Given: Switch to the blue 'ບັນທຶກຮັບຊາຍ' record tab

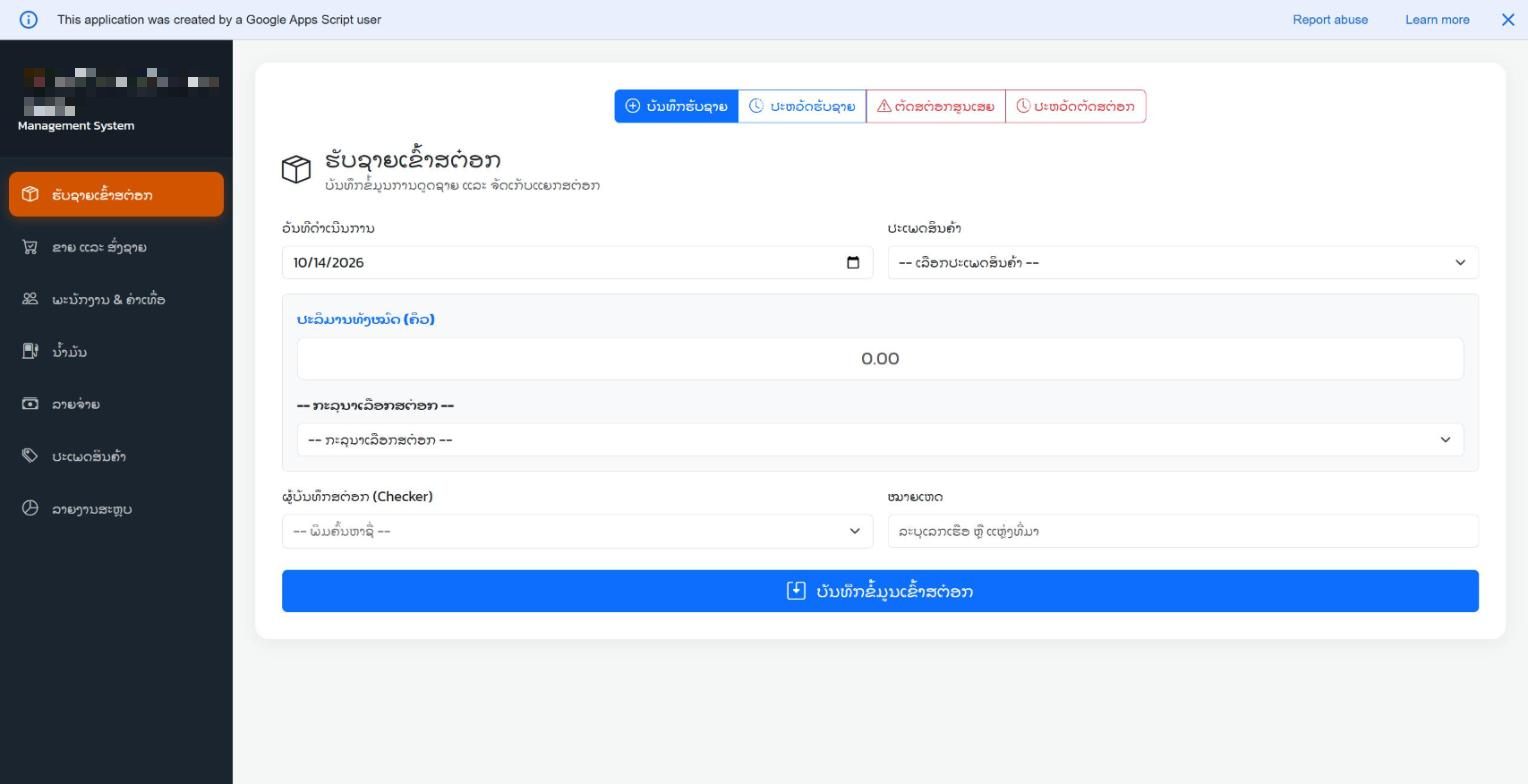Looking at the screenshot, I should [x=676, y=106].
